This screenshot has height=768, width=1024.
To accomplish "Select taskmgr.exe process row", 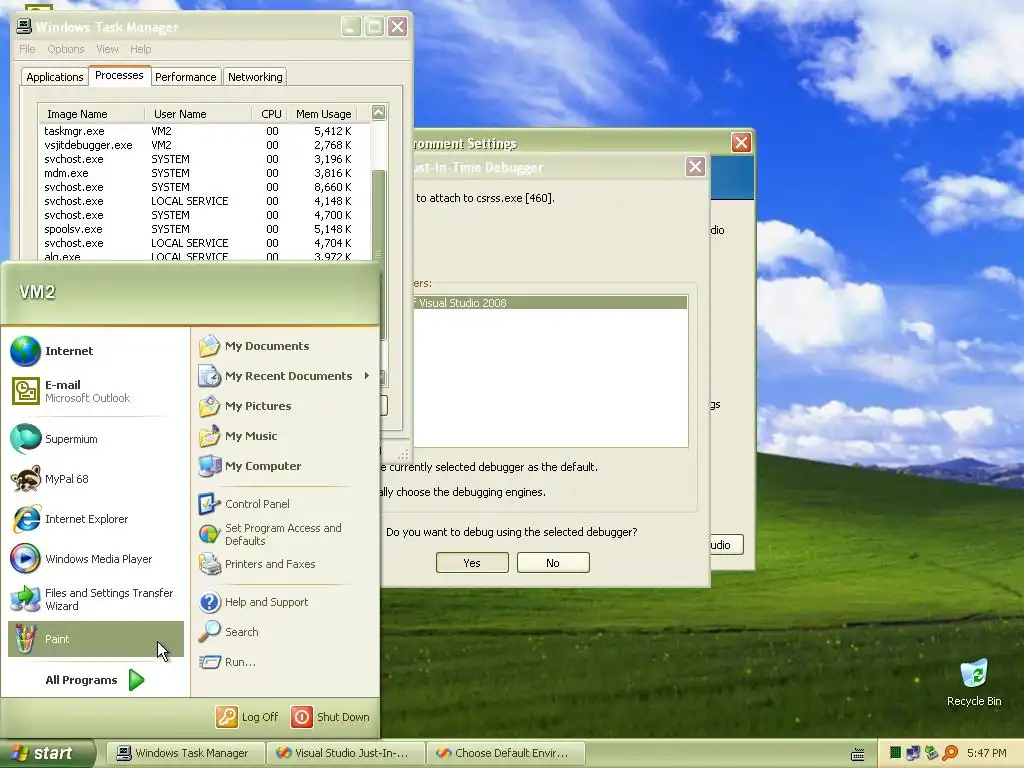I will (x=204, y=131).
